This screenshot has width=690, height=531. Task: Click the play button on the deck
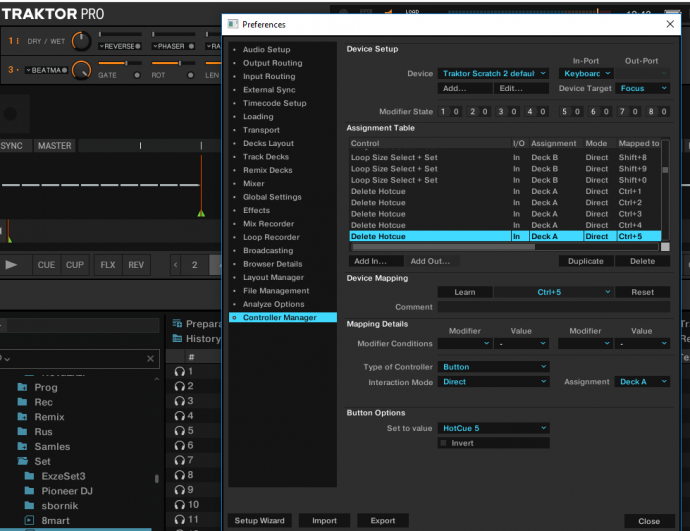[x=11, y=265]
